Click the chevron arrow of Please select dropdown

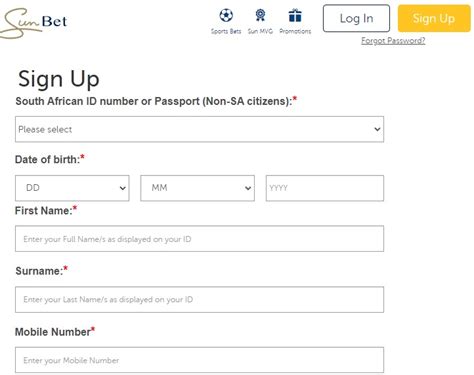coord(377,129)
